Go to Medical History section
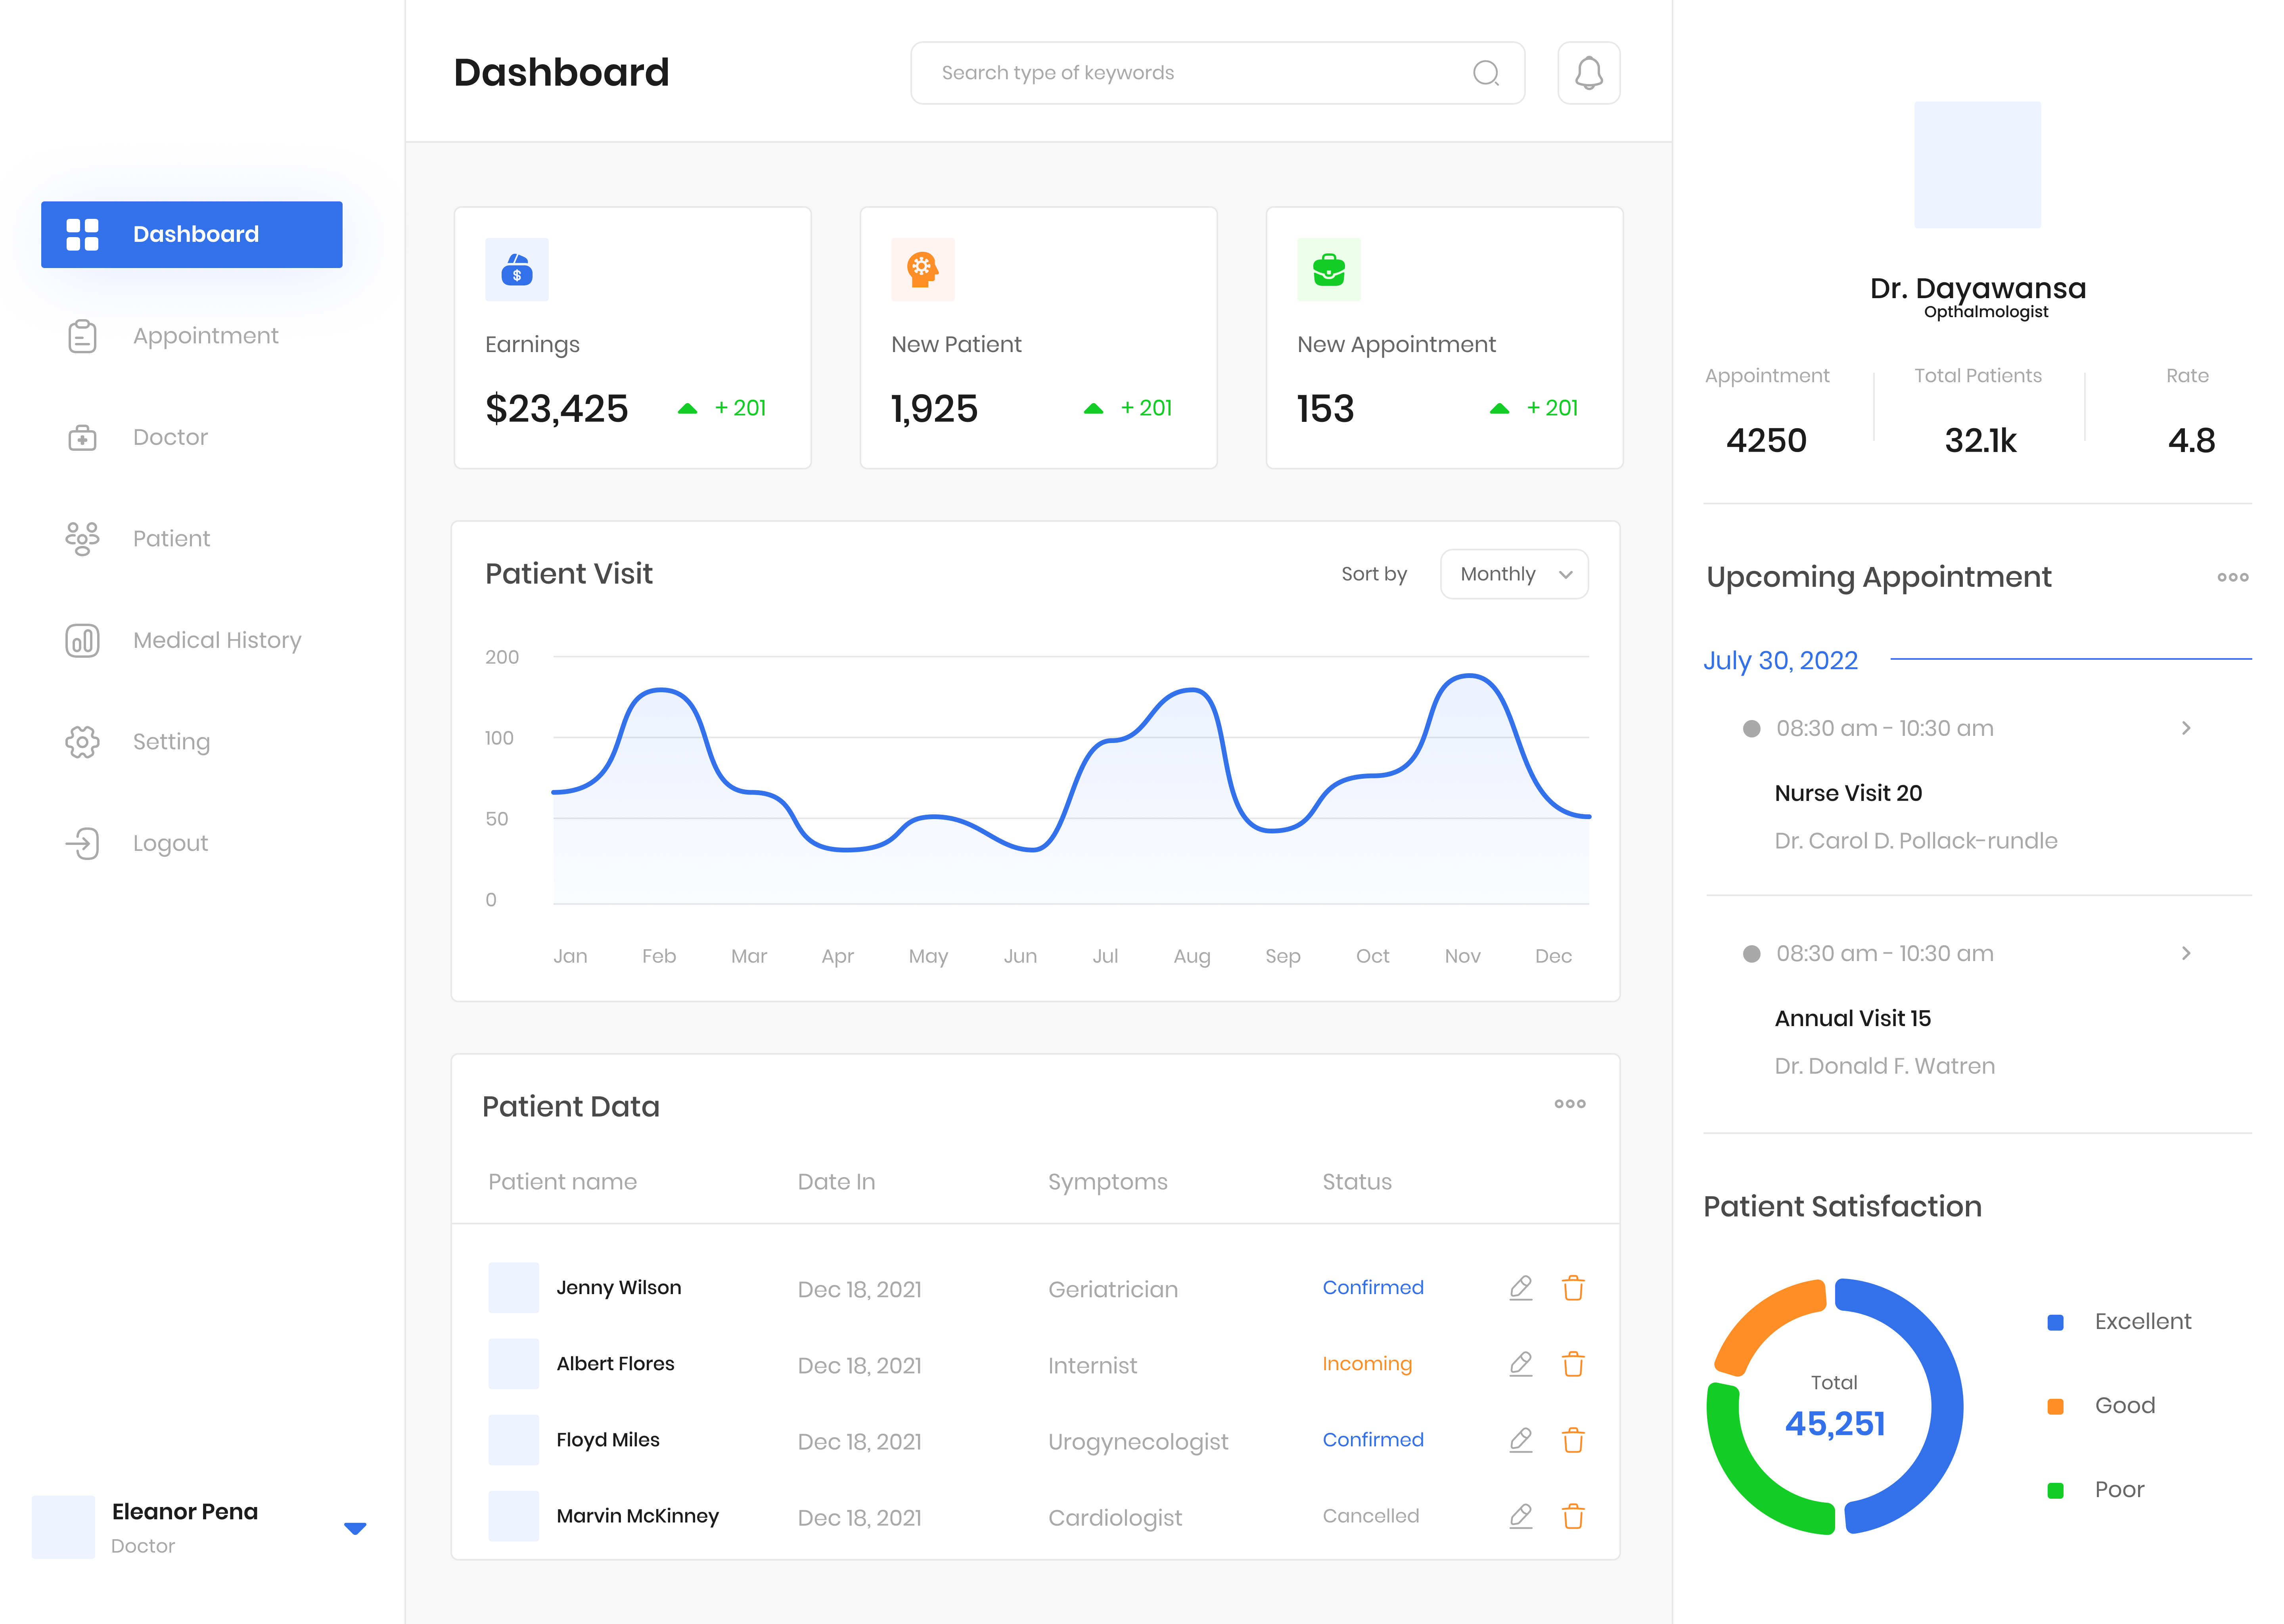2284x1624 pixels. pyautogui.click(x=216, y=640)
